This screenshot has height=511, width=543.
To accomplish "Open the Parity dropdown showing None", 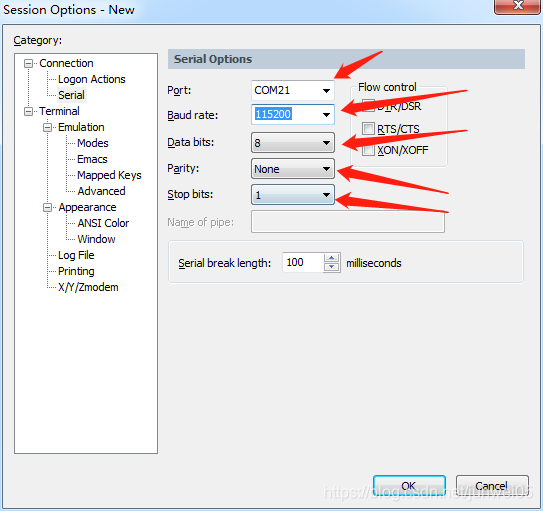I will 293,169.
